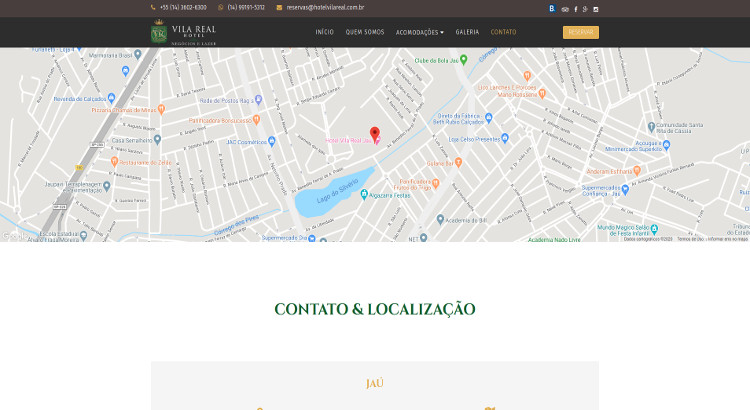Click the Contato & Localização heading

coord(375,309)
